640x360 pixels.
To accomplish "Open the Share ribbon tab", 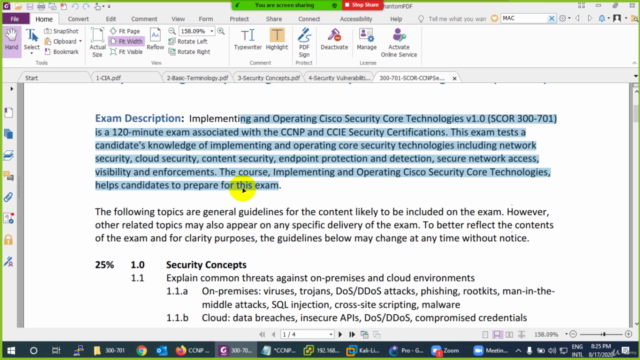I will click(x=274, y=19).
